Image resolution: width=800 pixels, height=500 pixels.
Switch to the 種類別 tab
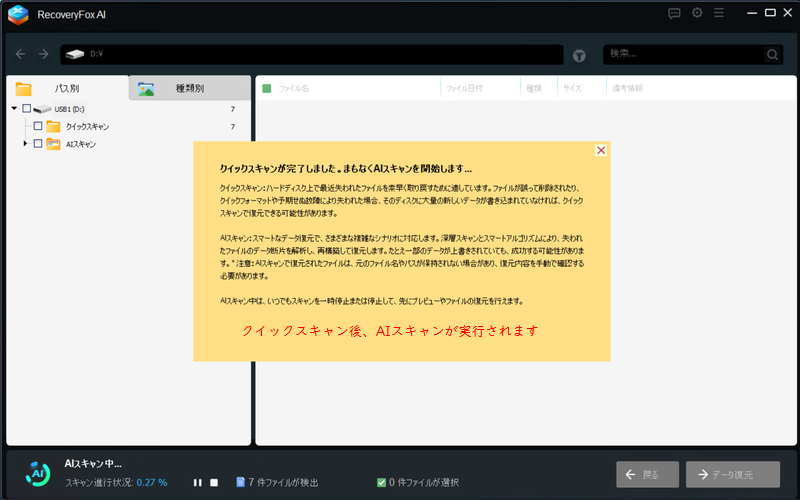189,88
